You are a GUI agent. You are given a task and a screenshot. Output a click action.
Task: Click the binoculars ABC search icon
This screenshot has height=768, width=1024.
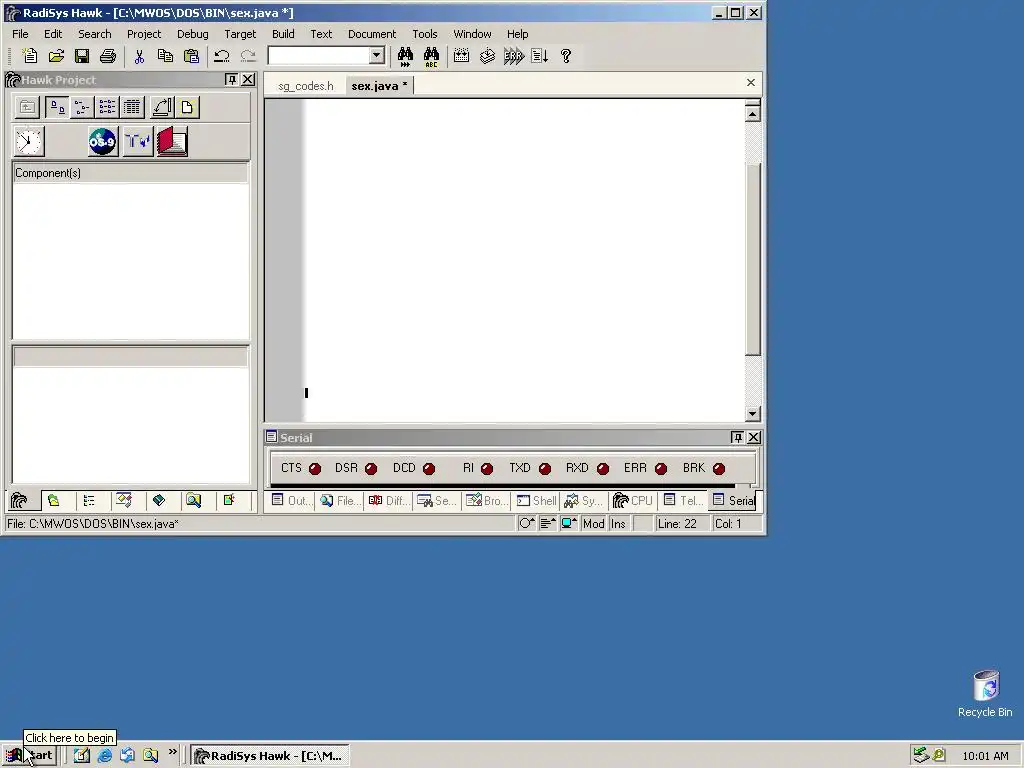(431, 57)
